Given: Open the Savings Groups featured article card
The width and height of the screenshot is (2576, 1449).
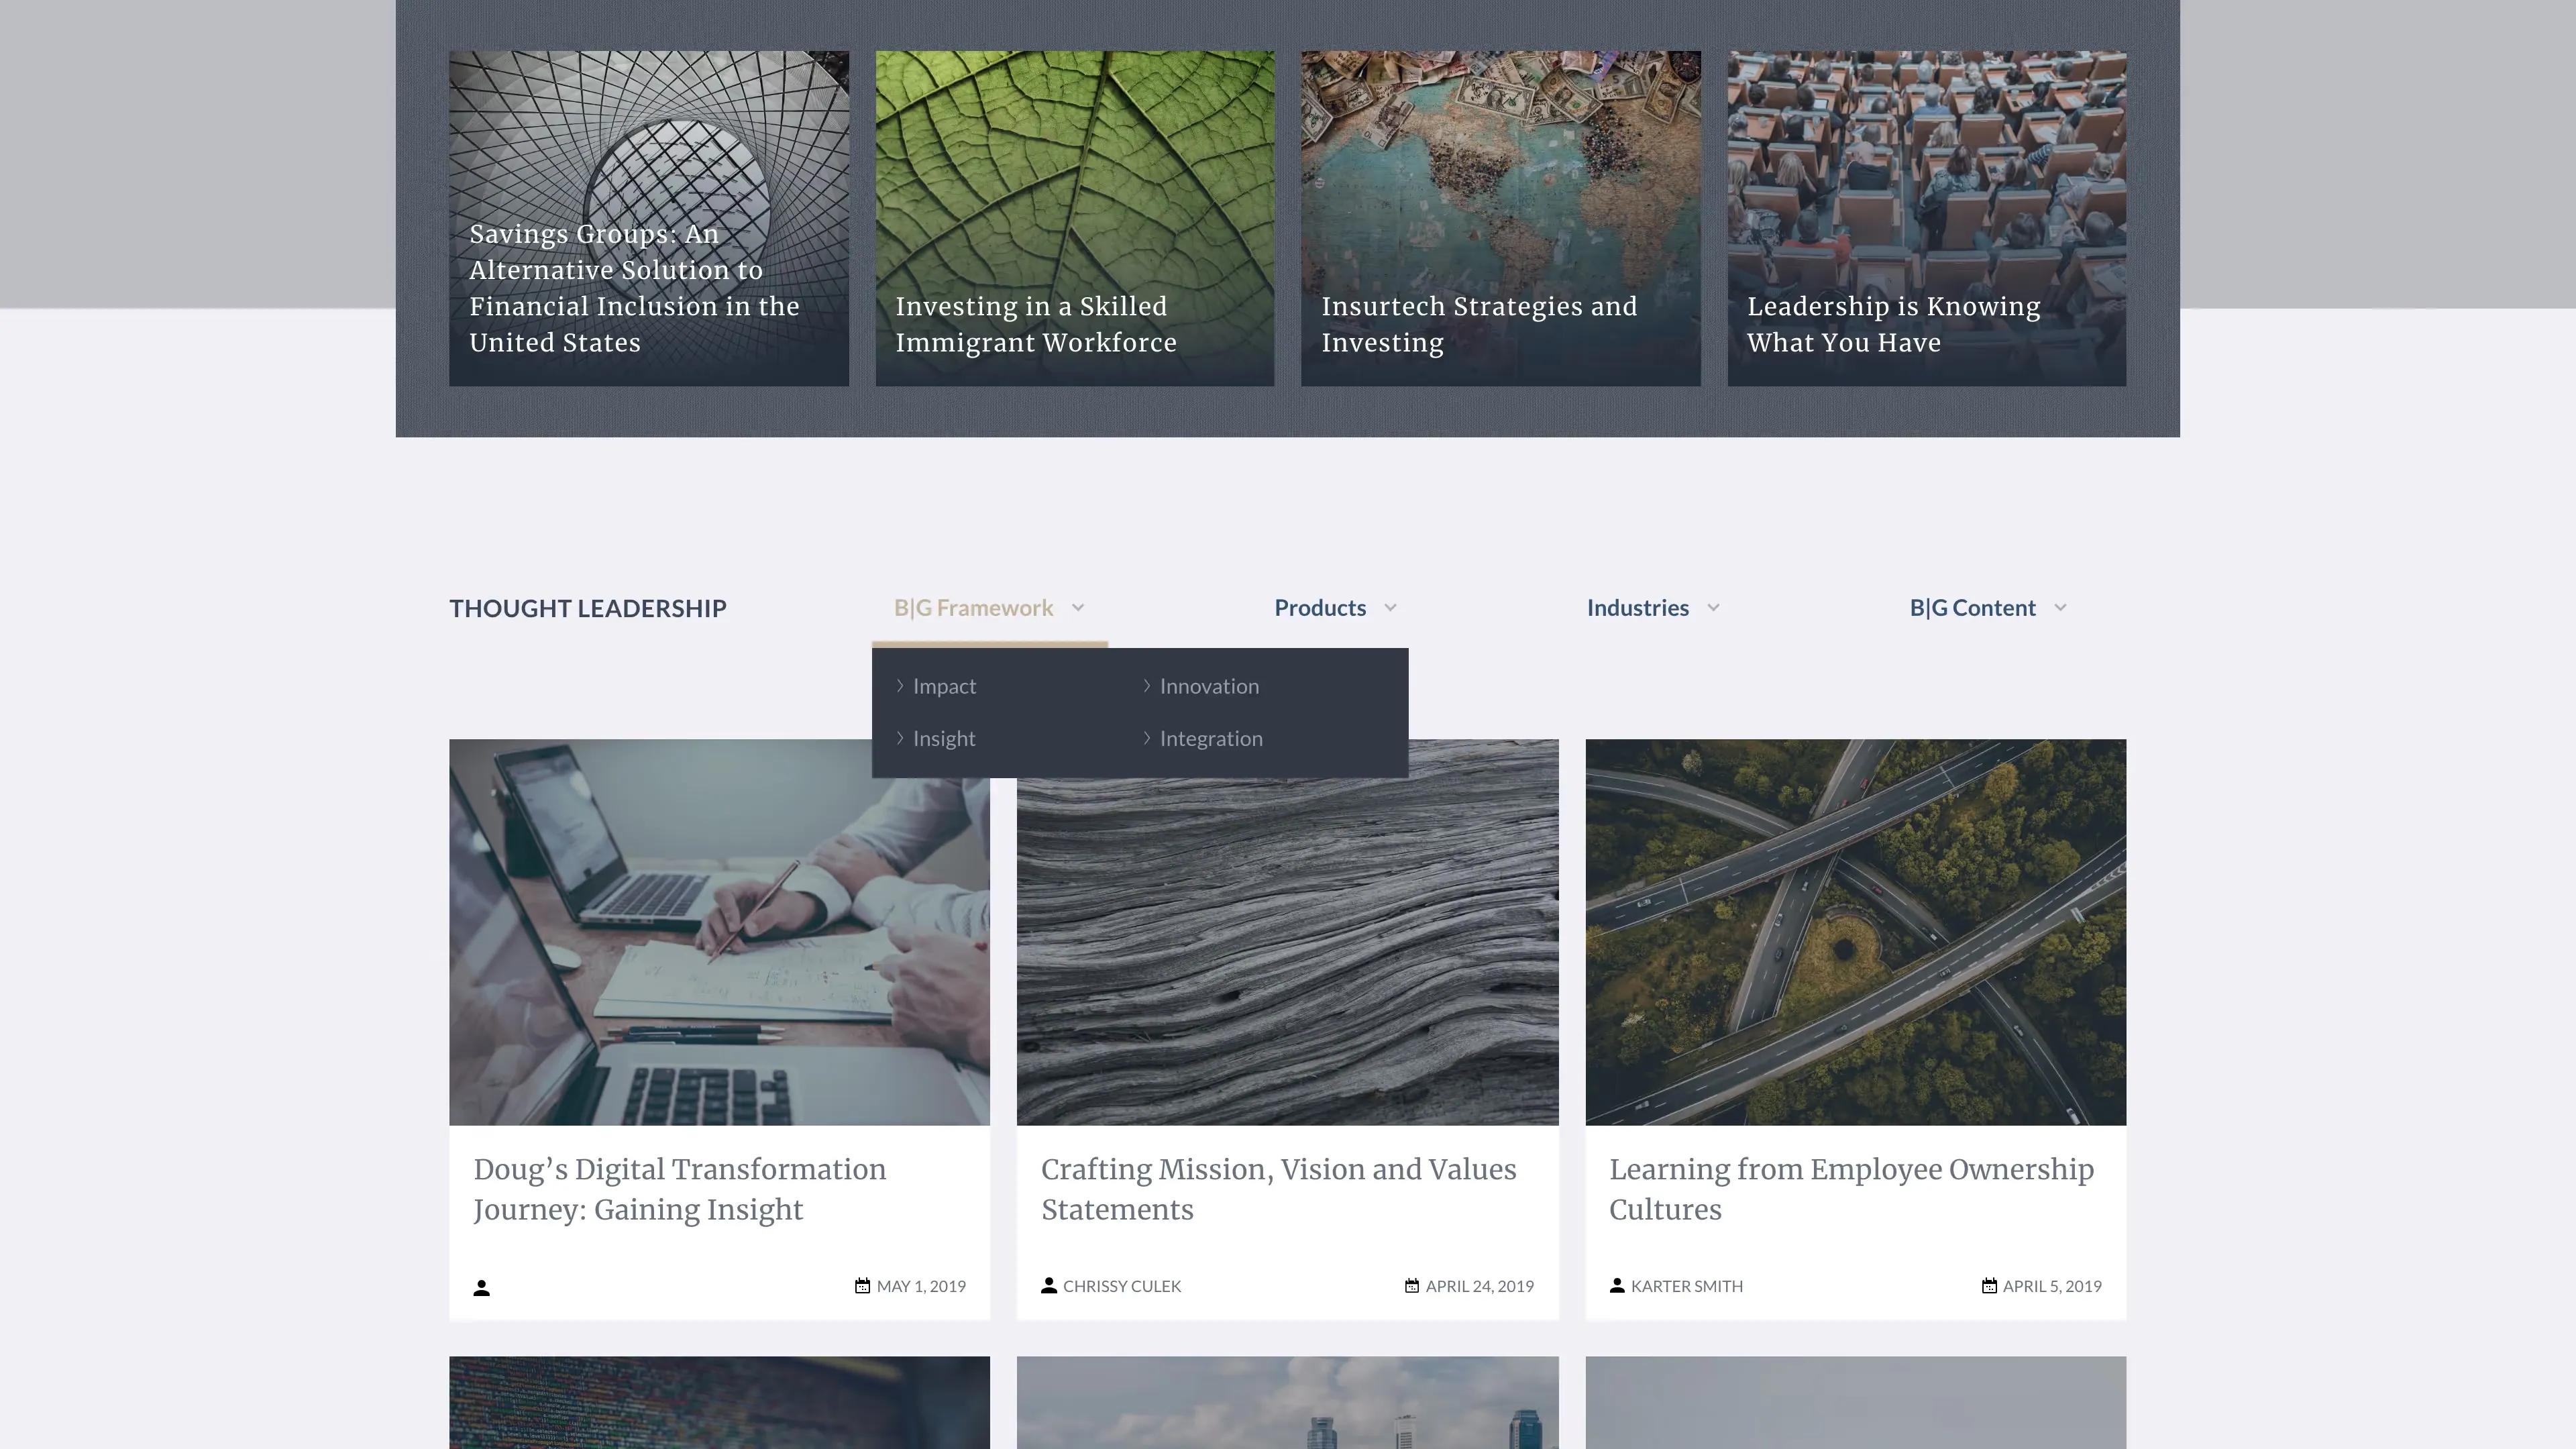Looking at the screenshot, I should click(649, 218).
